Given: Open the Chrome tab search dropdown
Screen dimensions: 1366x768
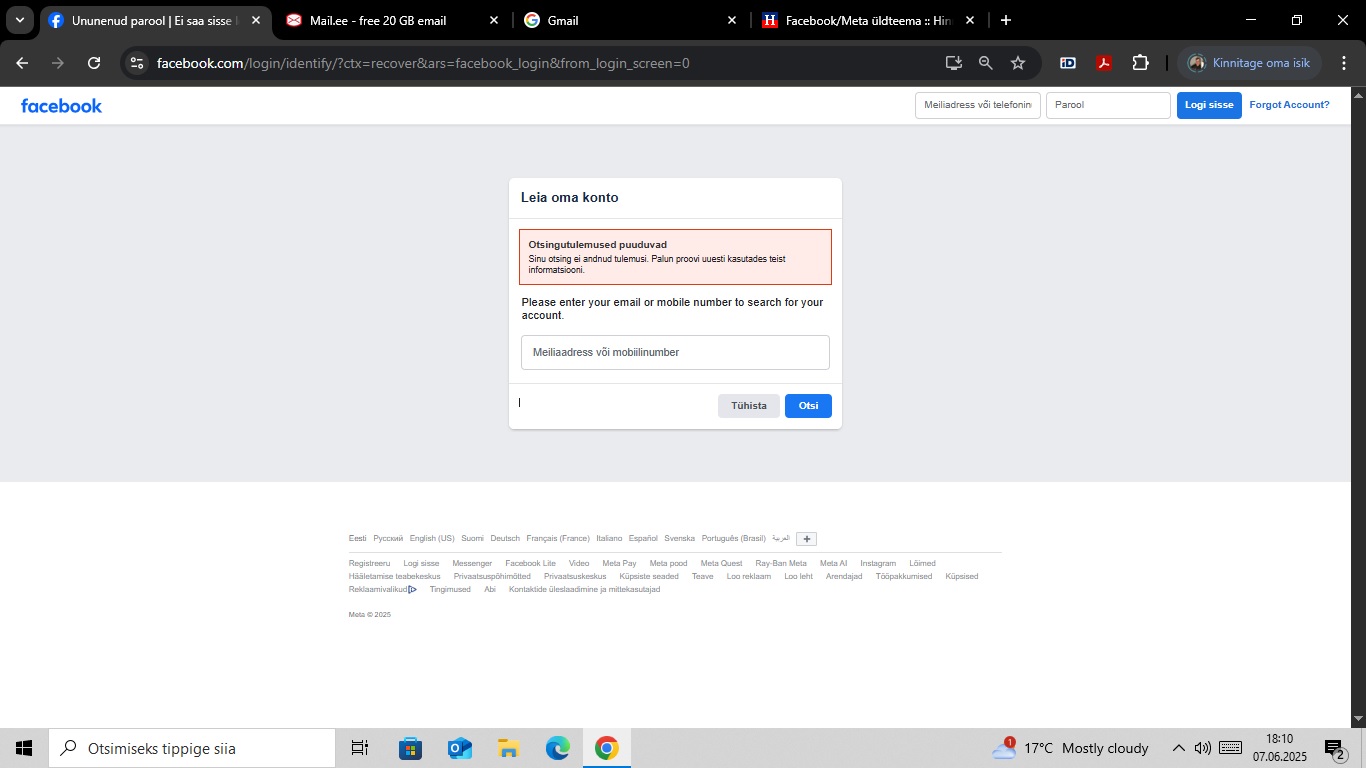Looking at the screenshot, I should 19,20.
